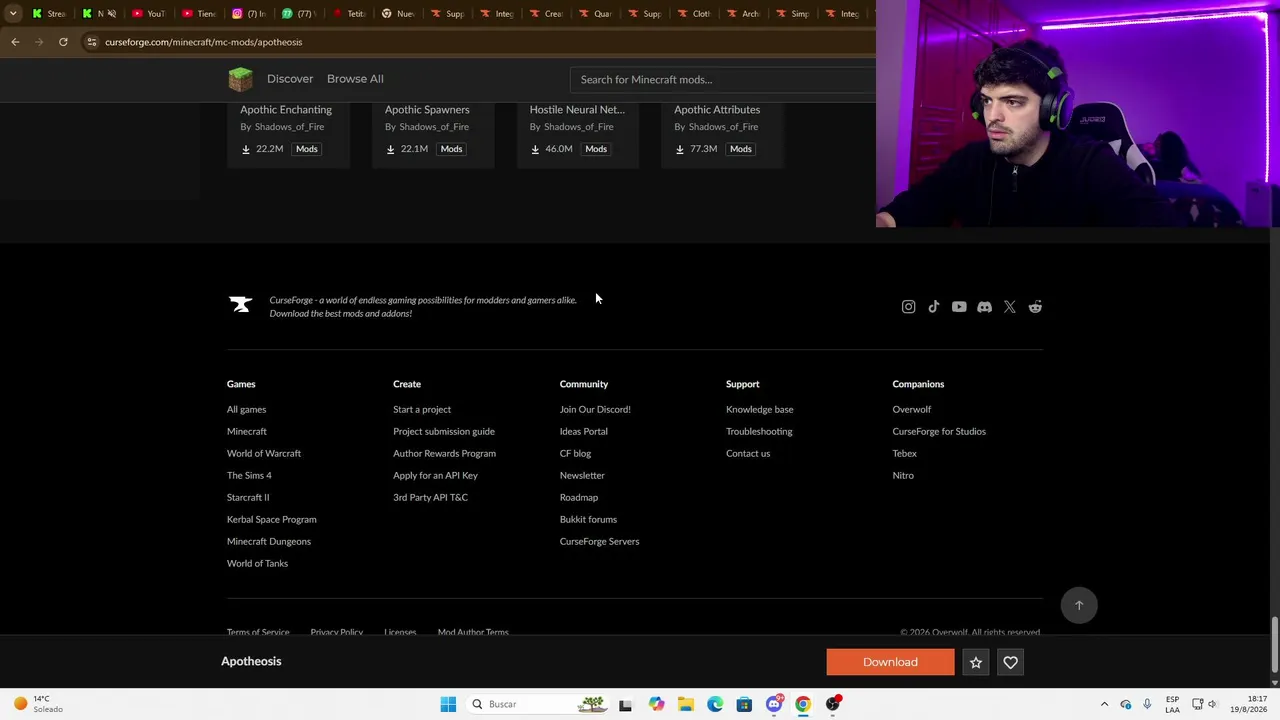
Task: Click the page vertical scrollbar thumb
Action: tap(1275, 645)
